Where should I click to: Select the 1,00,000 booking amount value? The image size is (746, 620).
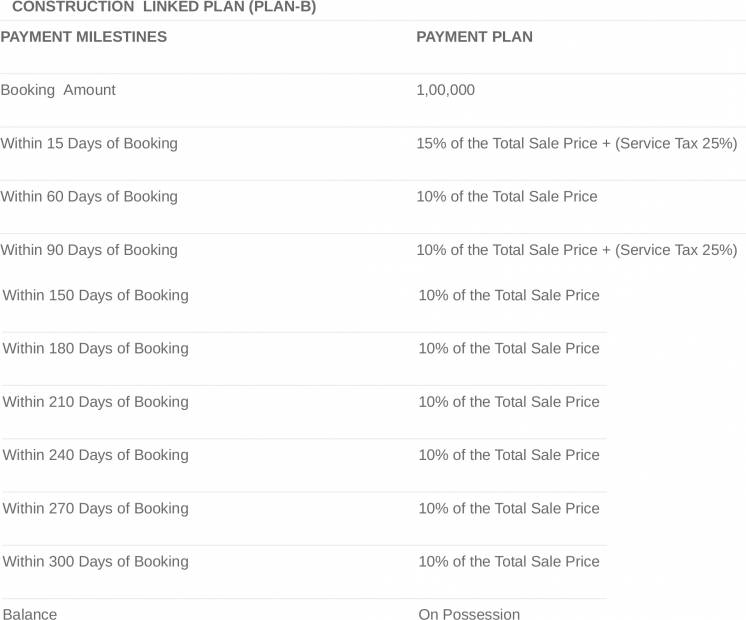click(x=445, y=90)
